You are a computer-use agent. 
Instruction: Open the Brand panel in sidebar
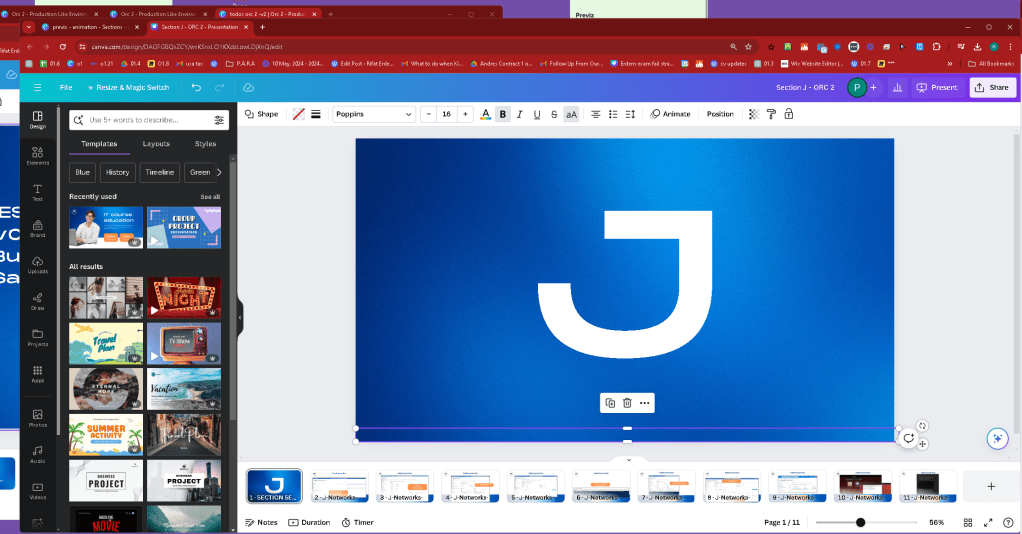tap(38, 228)
